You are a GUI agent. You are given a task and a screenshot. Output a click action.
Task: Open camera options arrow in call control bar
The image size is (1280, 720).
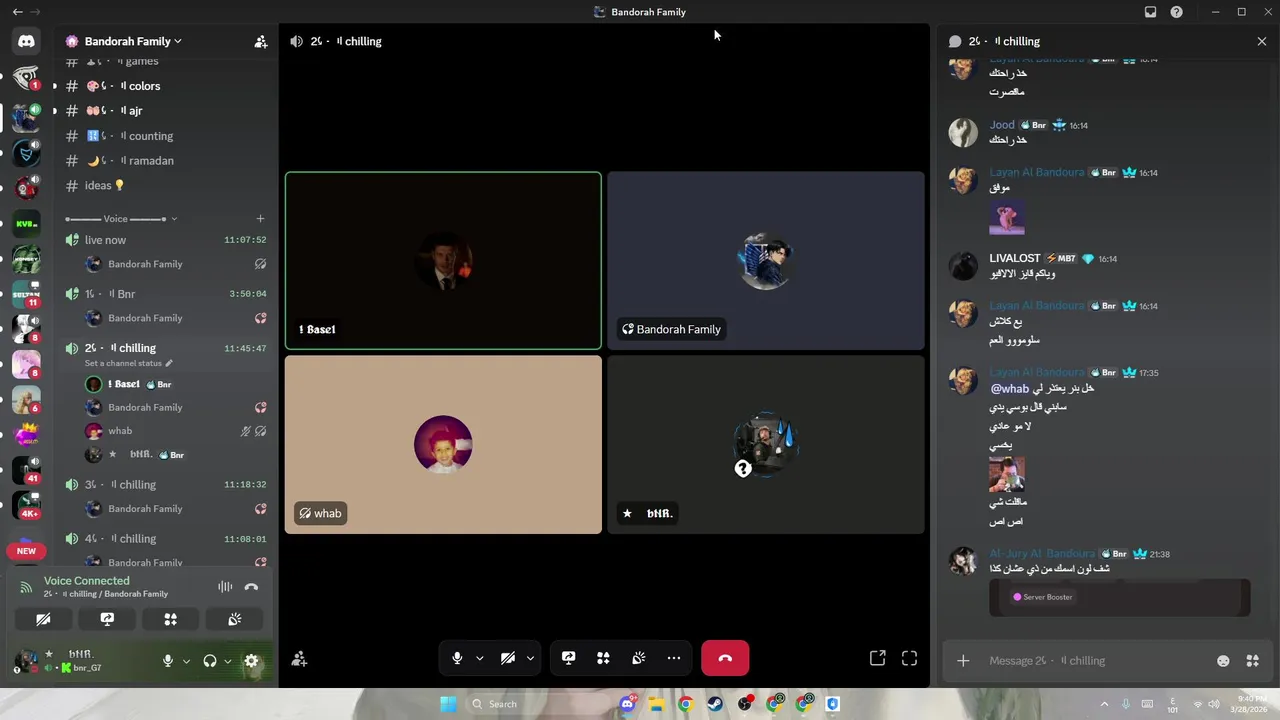click(x=530, y=658)
